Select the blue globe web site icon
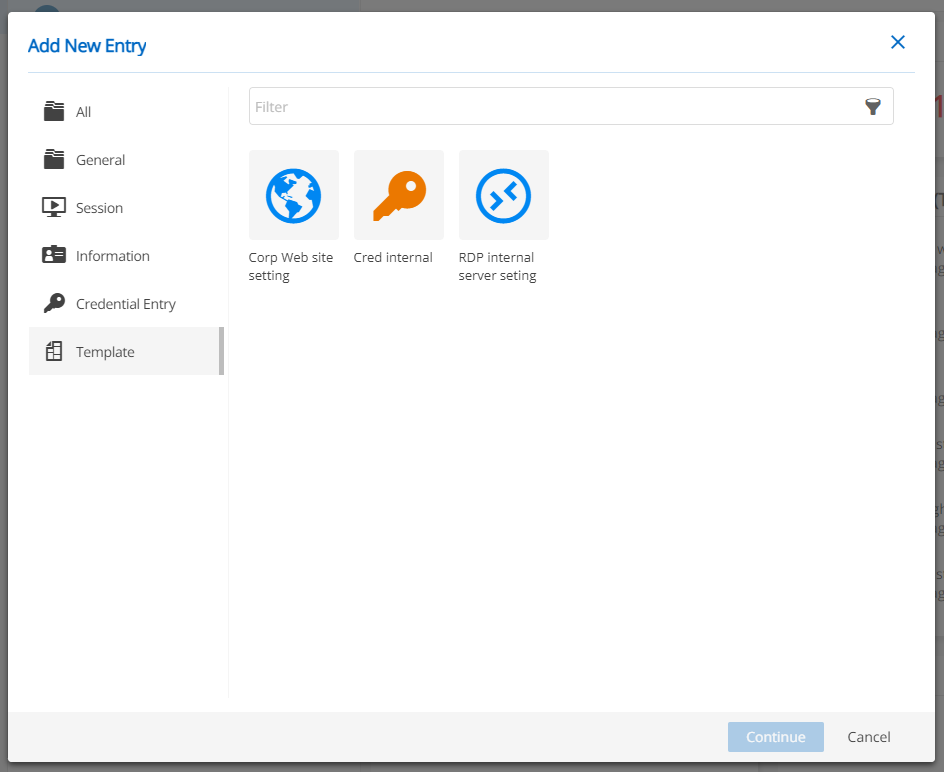944x772 pixels. tap(293, 195)
